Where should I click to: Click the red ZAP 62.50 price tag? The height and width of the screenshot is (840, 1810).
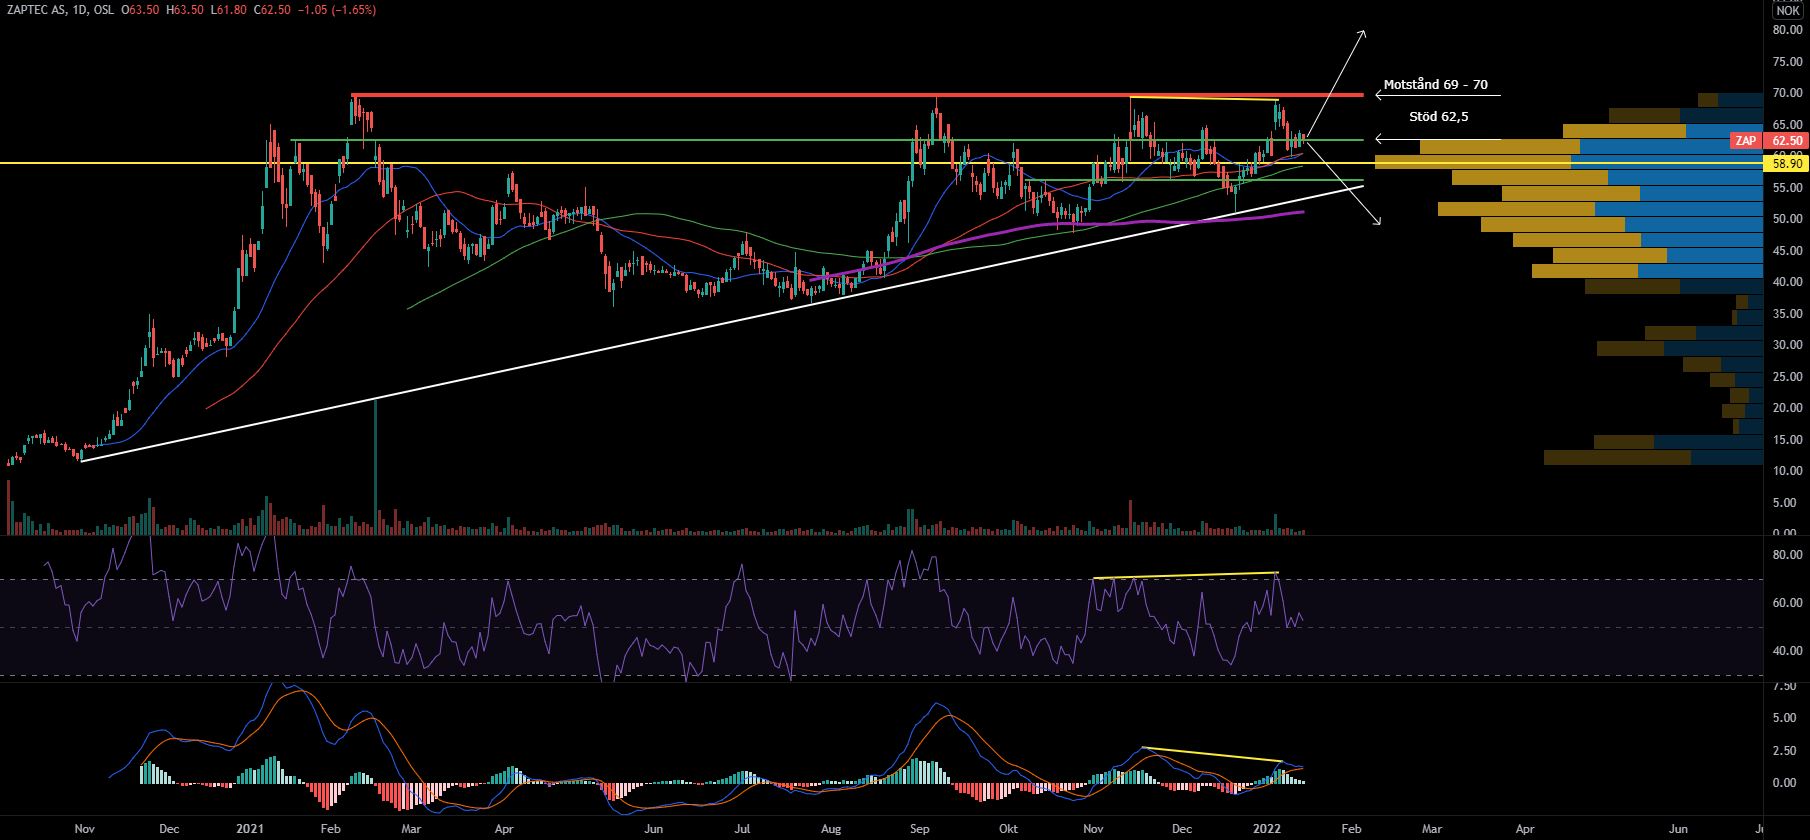[x=1768, y=141]
